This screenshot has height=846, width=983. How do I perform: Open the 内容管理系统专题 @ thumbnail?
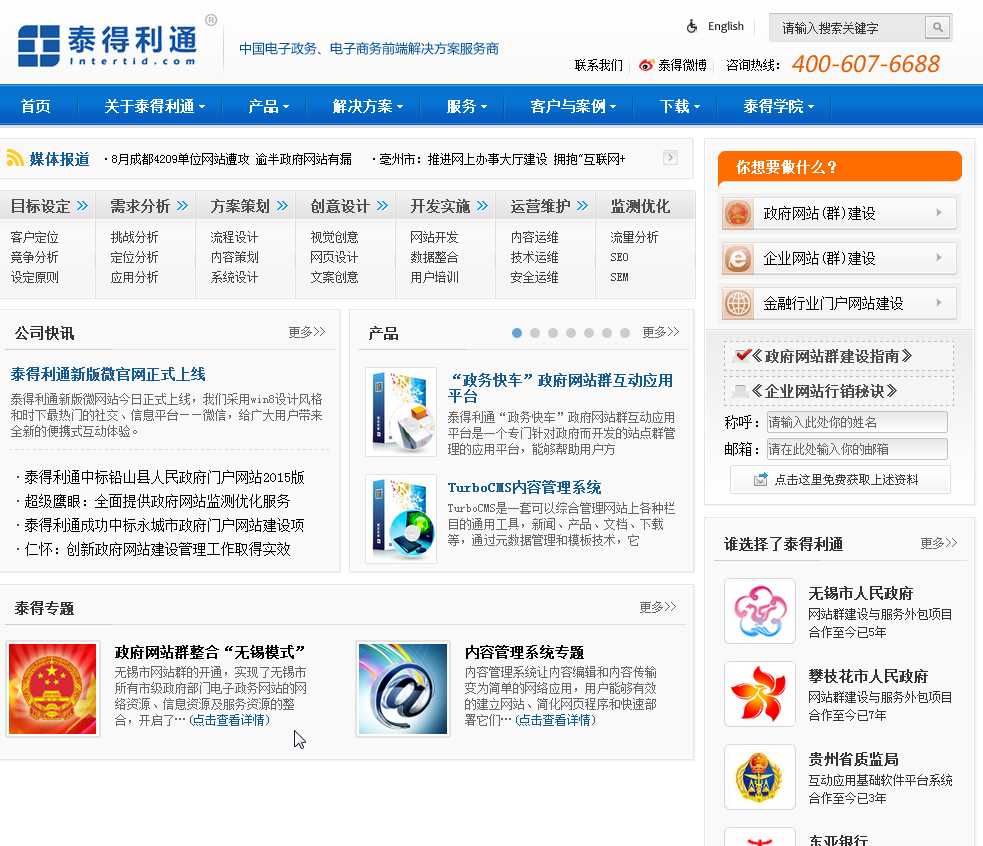point(403,689)
